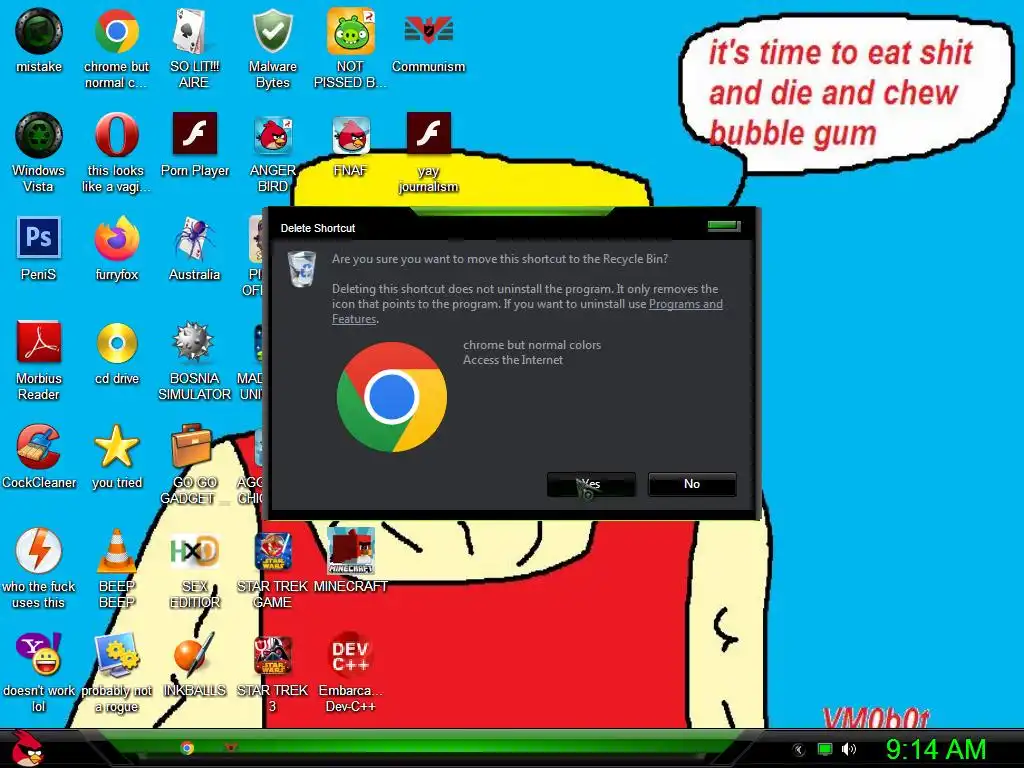Screen dimensions: 1024x768
Task: Click the 'Delete Shortcut' dialog title
Action: 317,228
